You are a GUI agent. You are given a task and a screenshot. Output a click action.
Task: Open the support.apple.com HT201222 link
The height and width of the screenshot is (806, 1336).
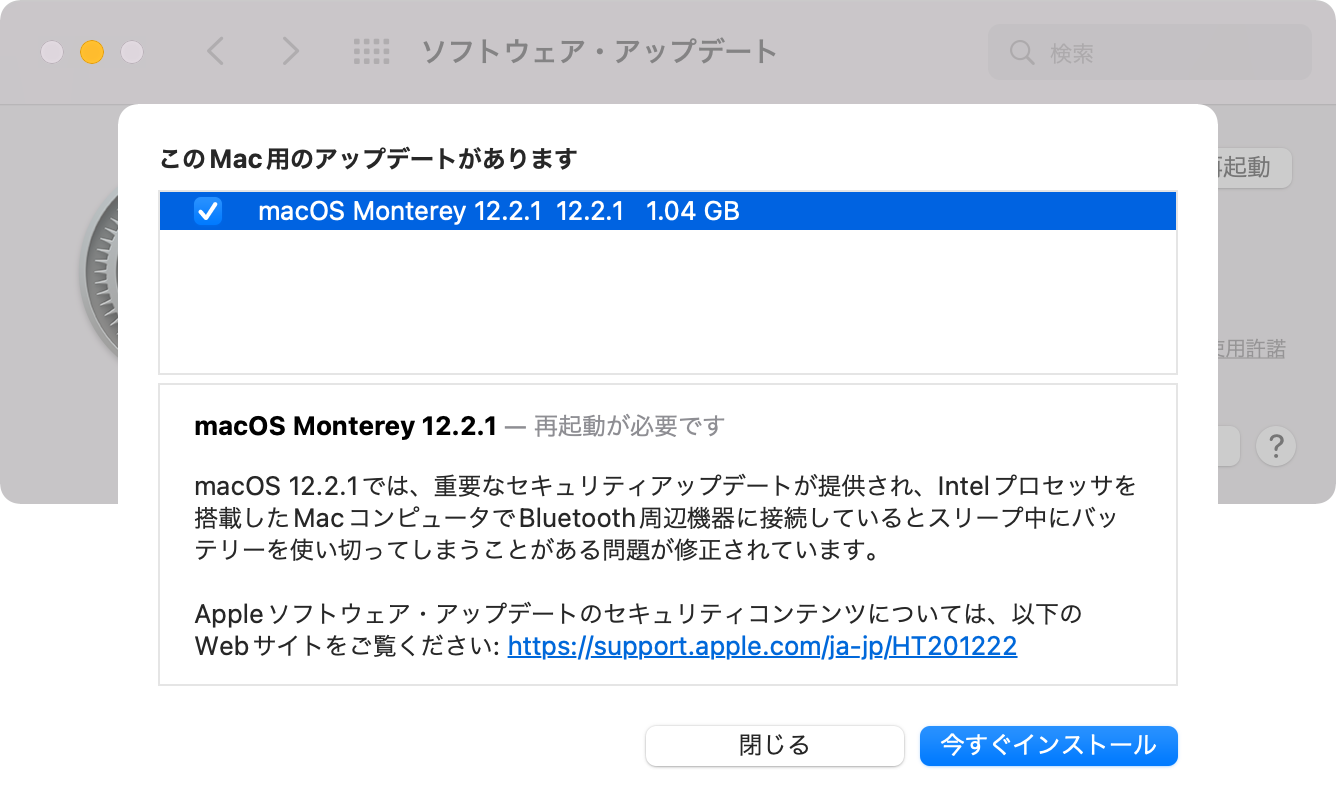coord(762,646)
